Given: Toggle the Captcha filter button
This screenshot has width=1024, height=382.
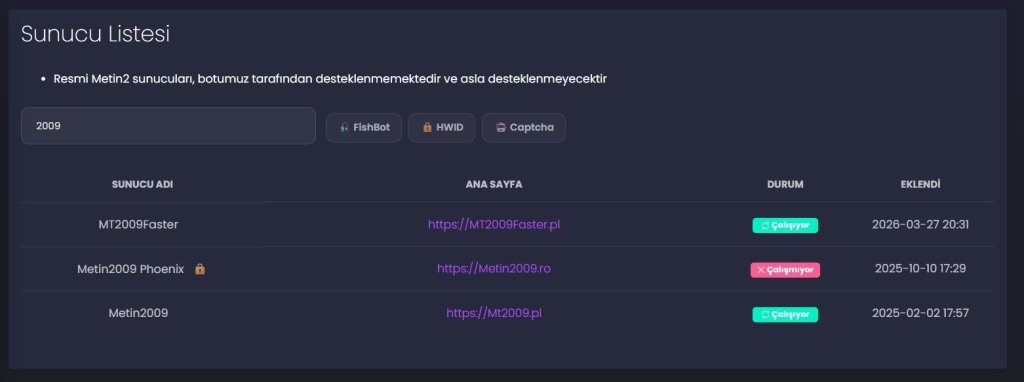Looking at the screenshot, I should pyautogui.click(x=524, y=128).
